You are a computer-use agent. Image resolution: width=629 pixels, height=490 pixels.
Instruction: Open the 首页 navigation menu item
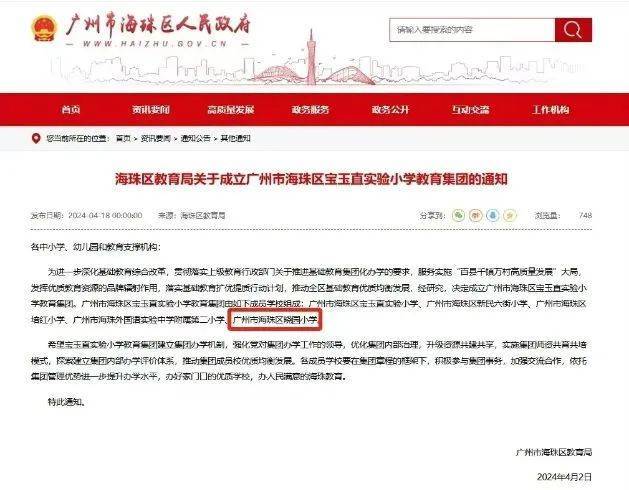click(x=71, y=110)
